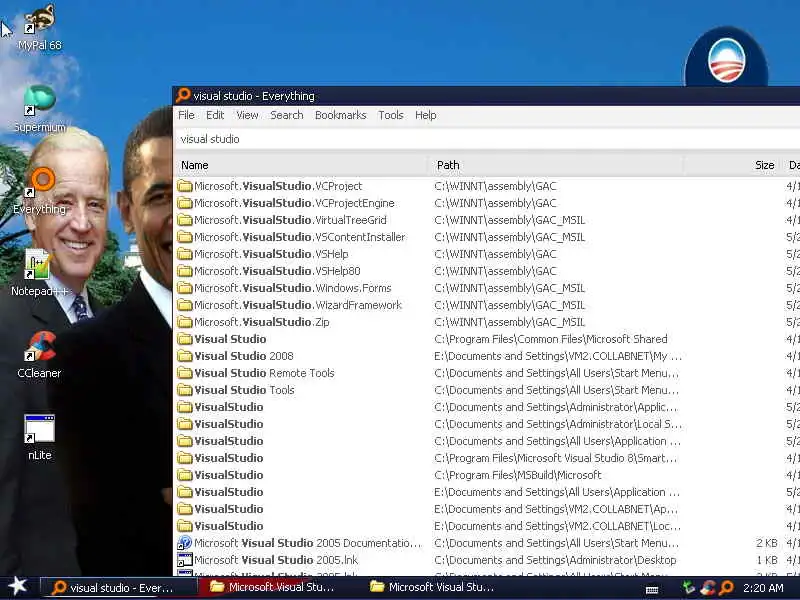The width and height of the screenshot is (800, 600).
Task: Click folder icon of Microsoft.VisualStudio.VSHelp80 row
Action: click(185, 271)
